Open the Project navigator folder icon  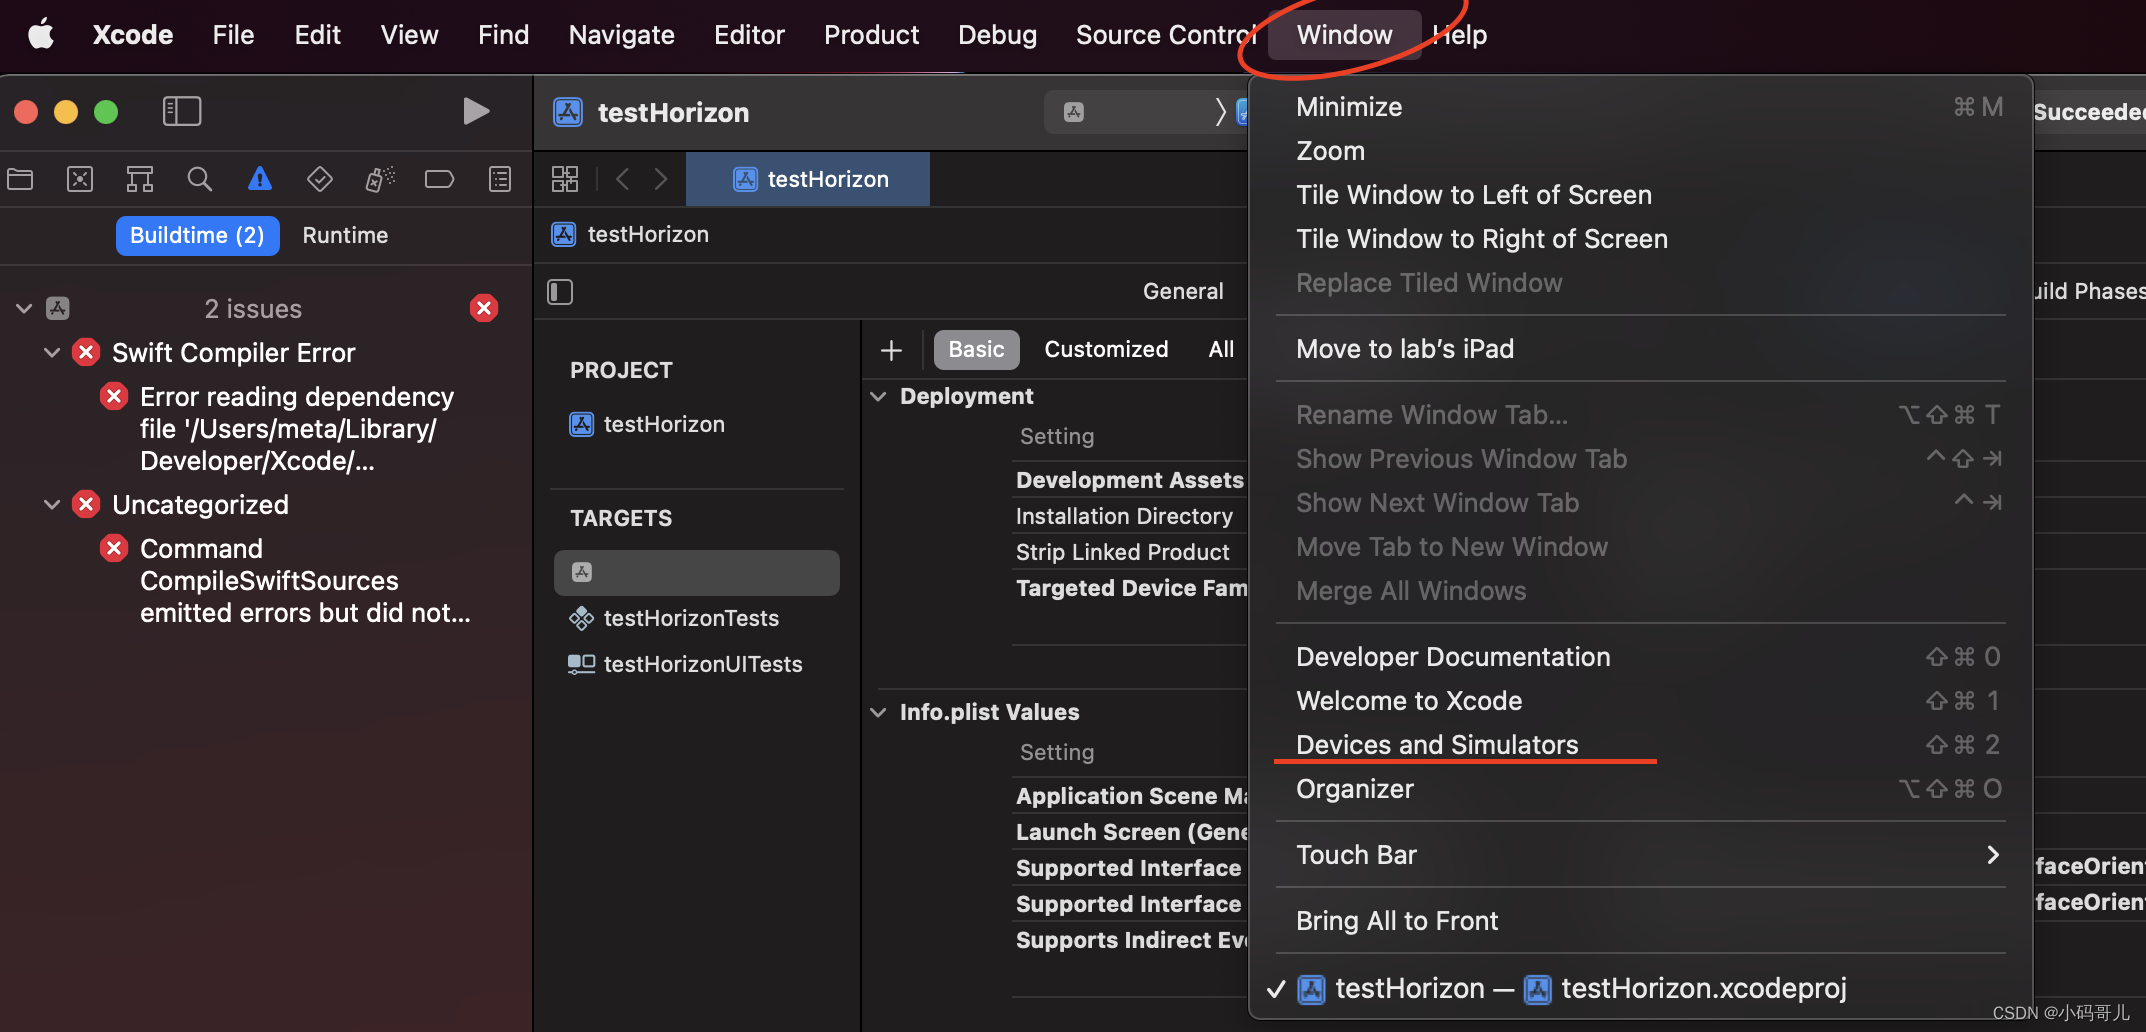point(20,179)
